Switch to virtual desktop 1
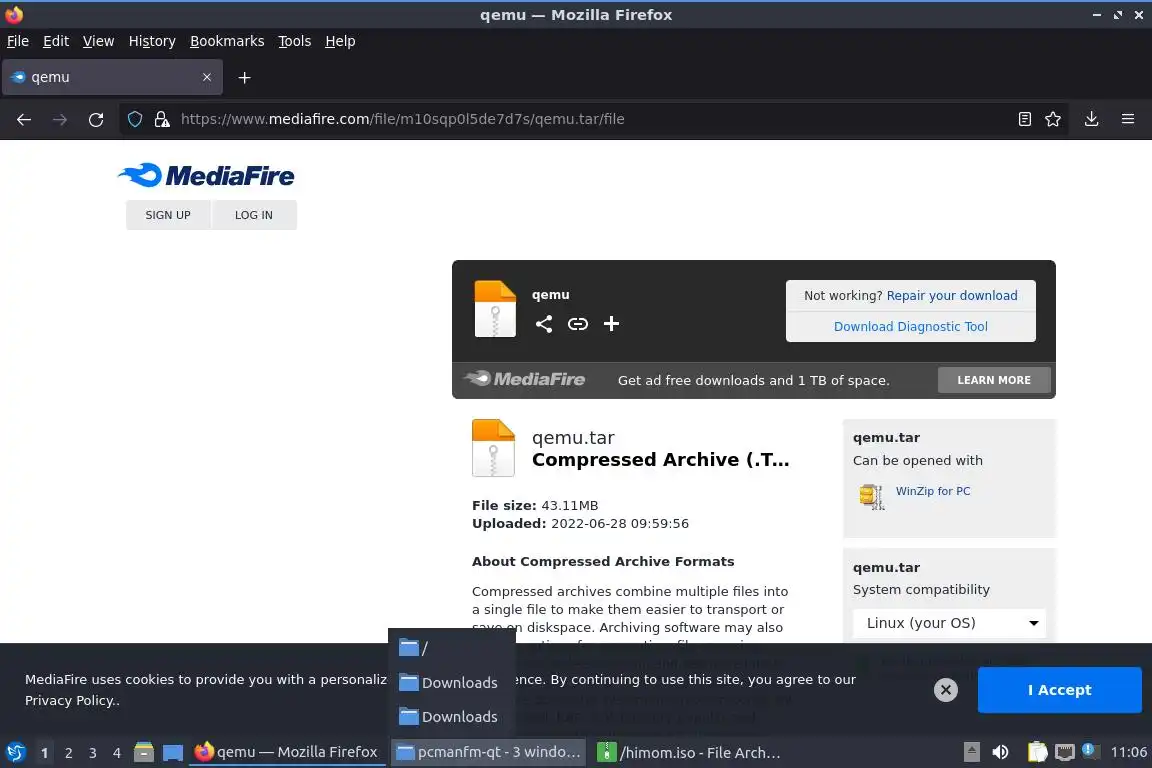 (44, 753)
